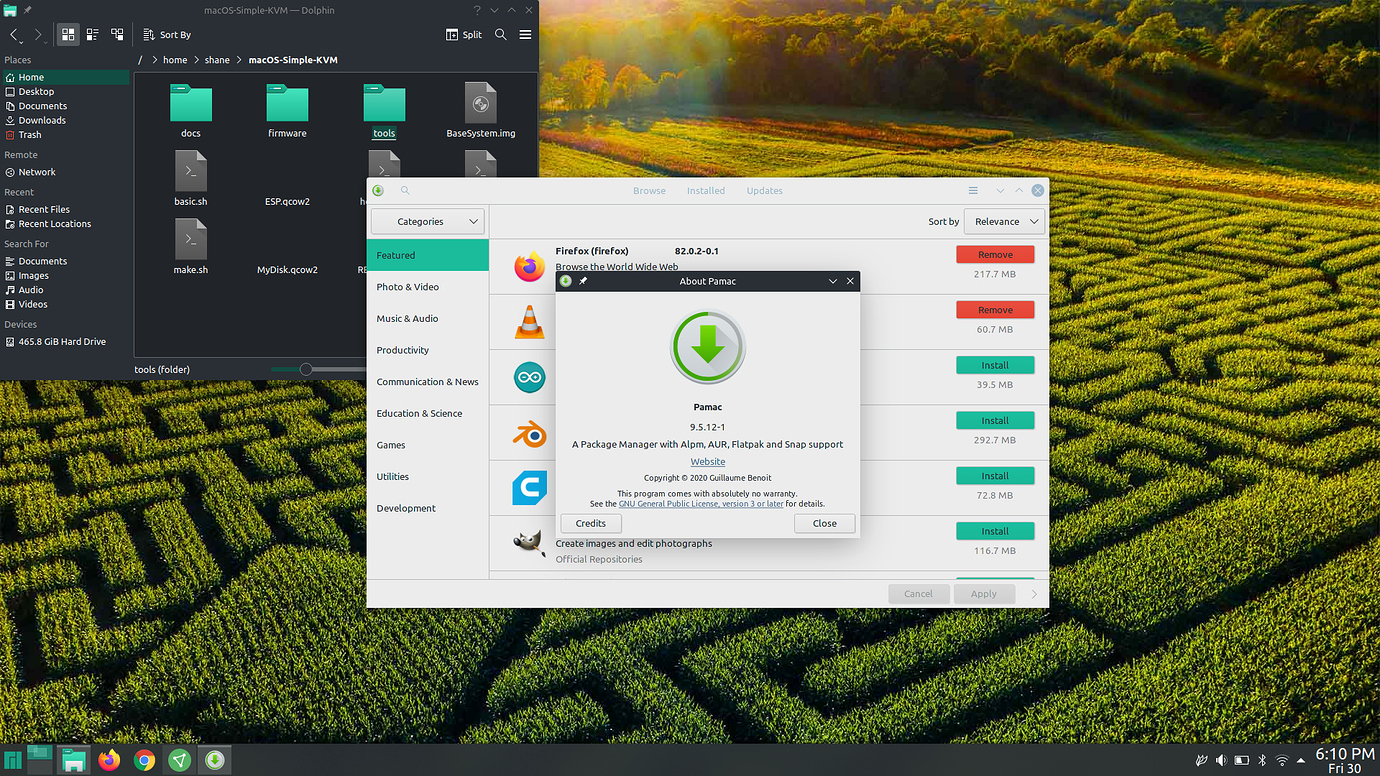Open the Sort By menu in Dolphin
The width and height of the screenshot is (1380, 776).
tap(166, 34)
